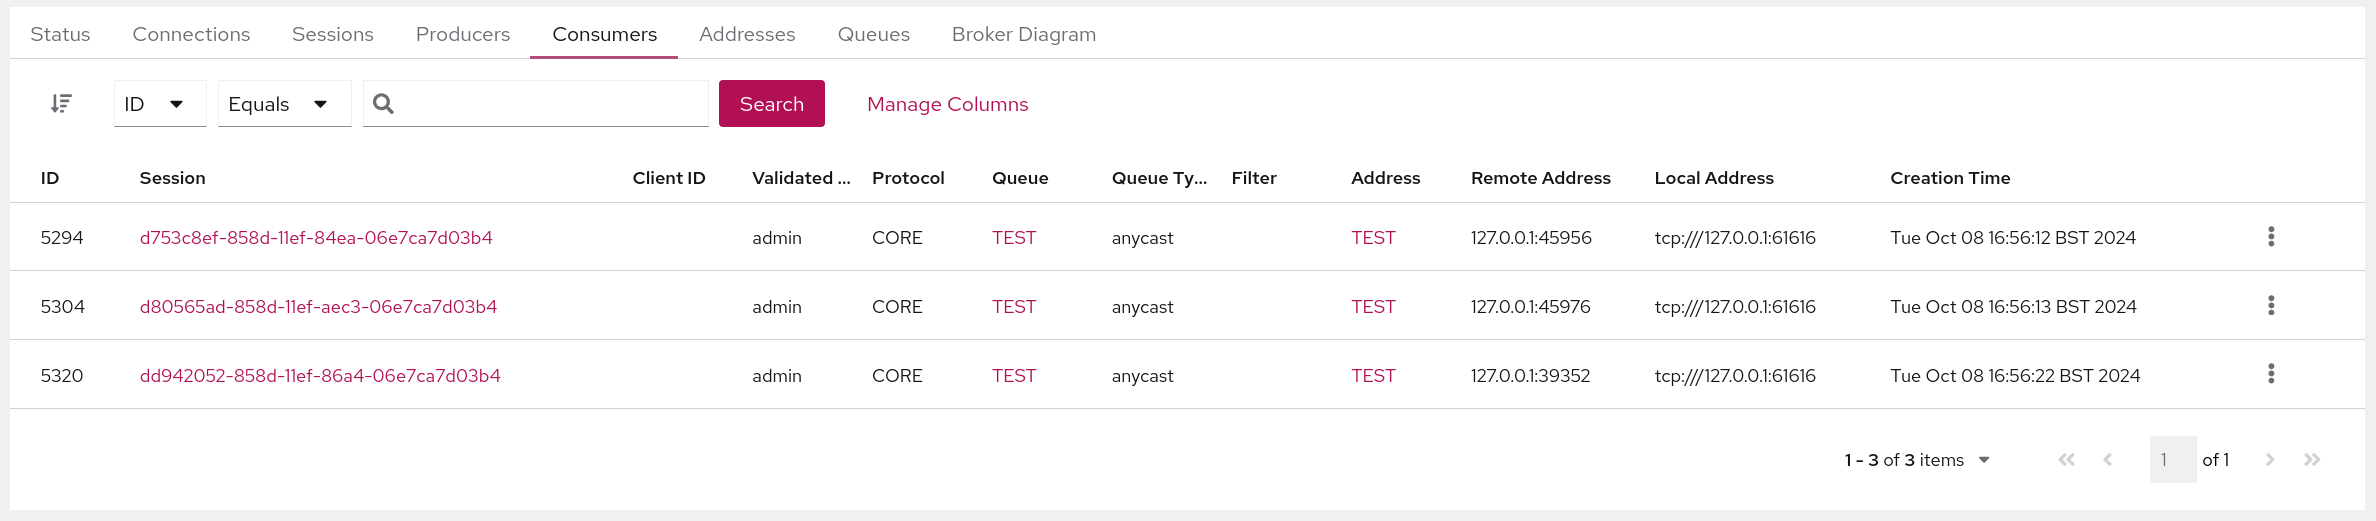
Task: Open the Equals operator dropdown
Action: [284, 104]
